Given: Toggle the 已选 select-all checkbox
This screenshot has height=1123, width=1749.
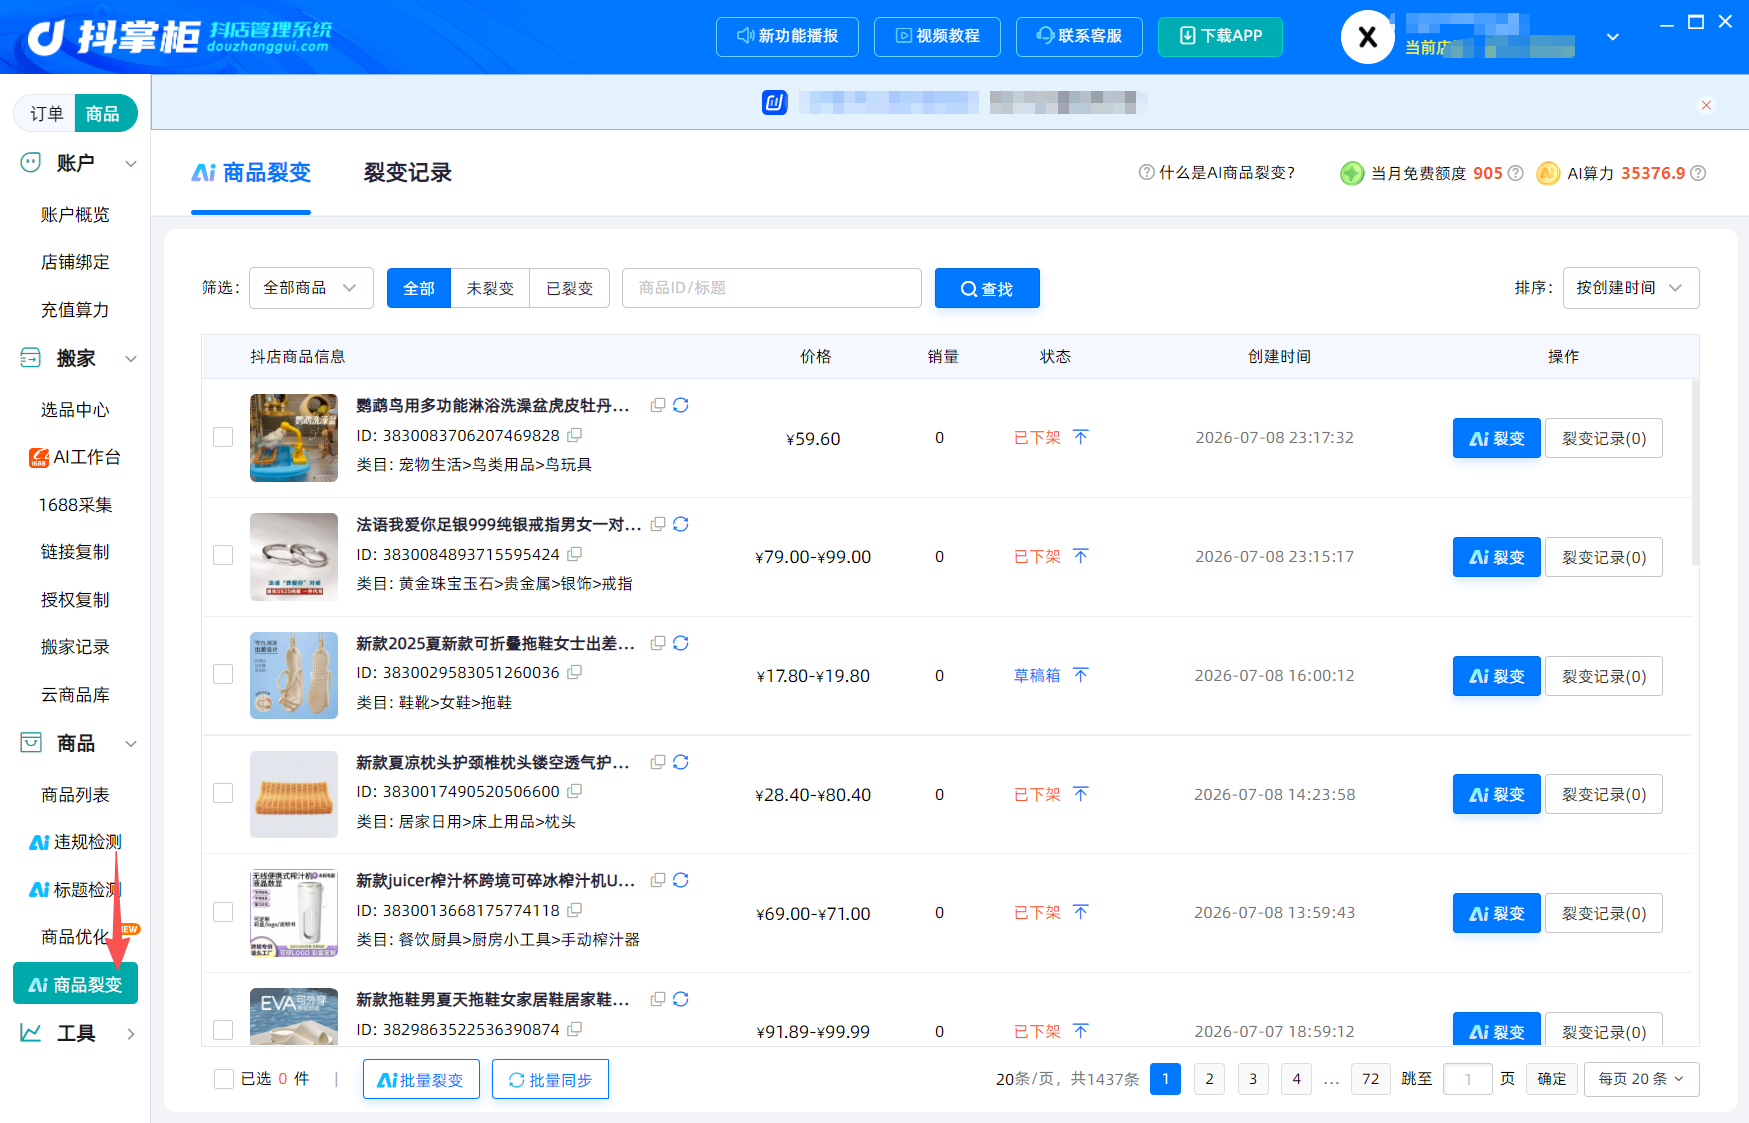Looking at the screenshot, I should [x=224, y=1079].
